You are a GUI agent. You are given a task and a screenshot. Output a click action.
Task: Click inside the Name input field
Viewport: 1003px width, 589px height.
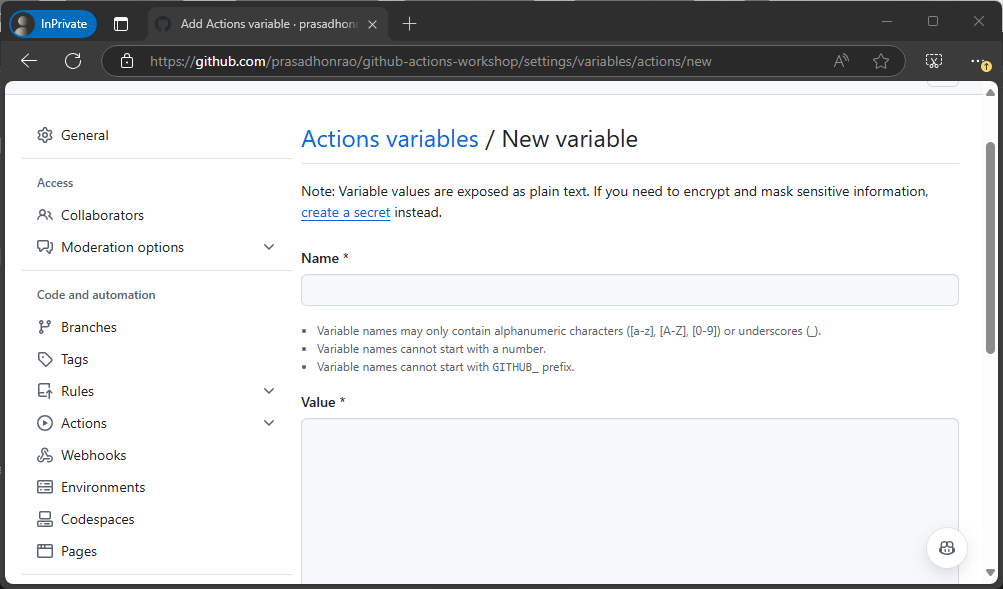click(628, 290)
